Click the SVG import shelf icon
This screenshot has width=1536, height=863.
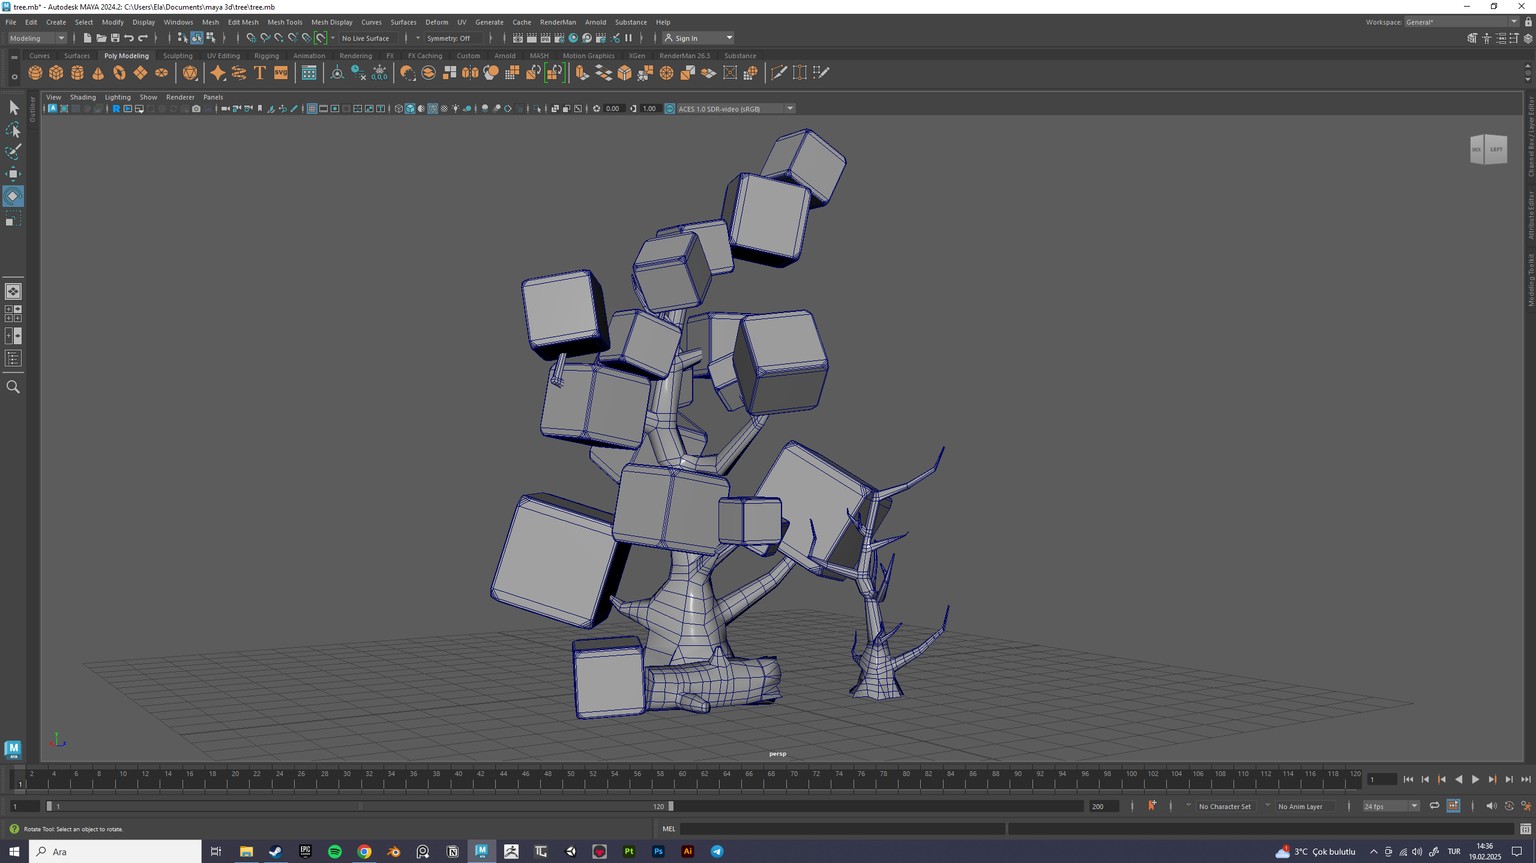point(281,73)
